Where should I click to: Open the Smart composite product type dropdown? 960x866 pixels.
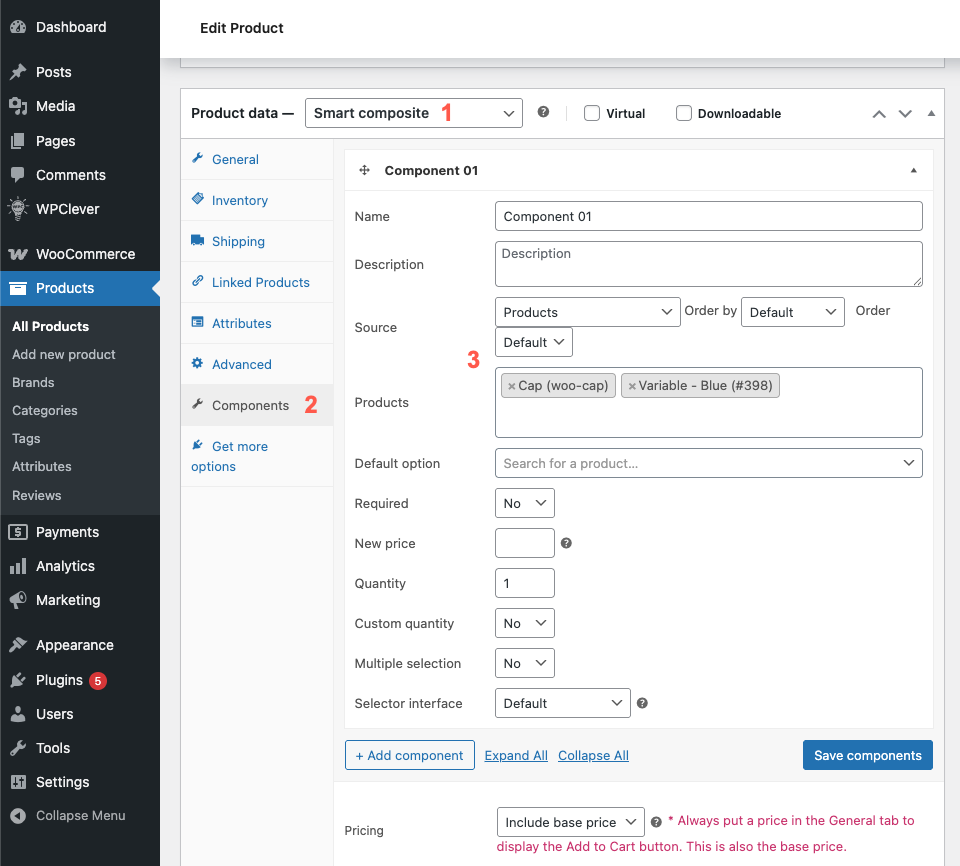point(413,113)
